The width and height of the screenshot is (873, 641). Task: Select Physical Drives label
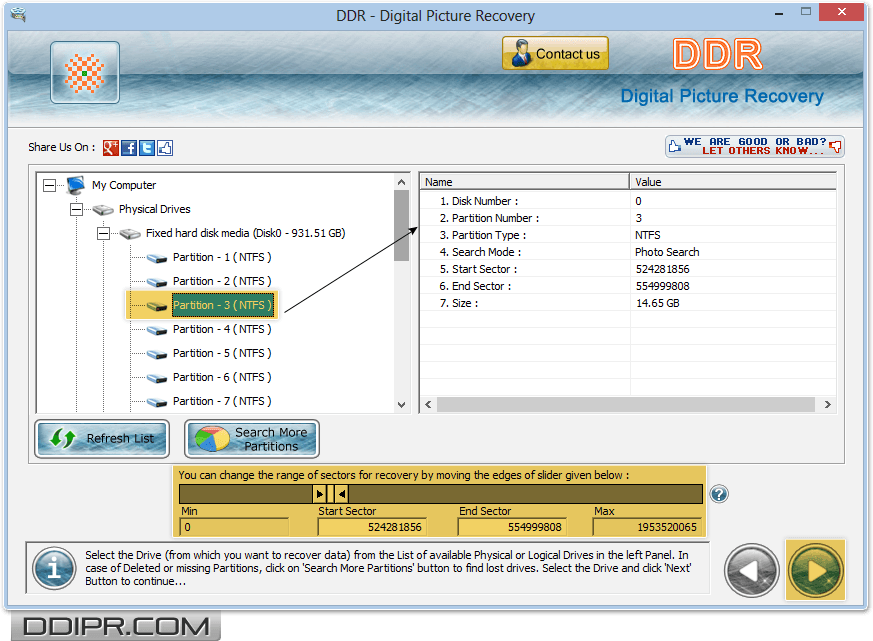[155, 209]
